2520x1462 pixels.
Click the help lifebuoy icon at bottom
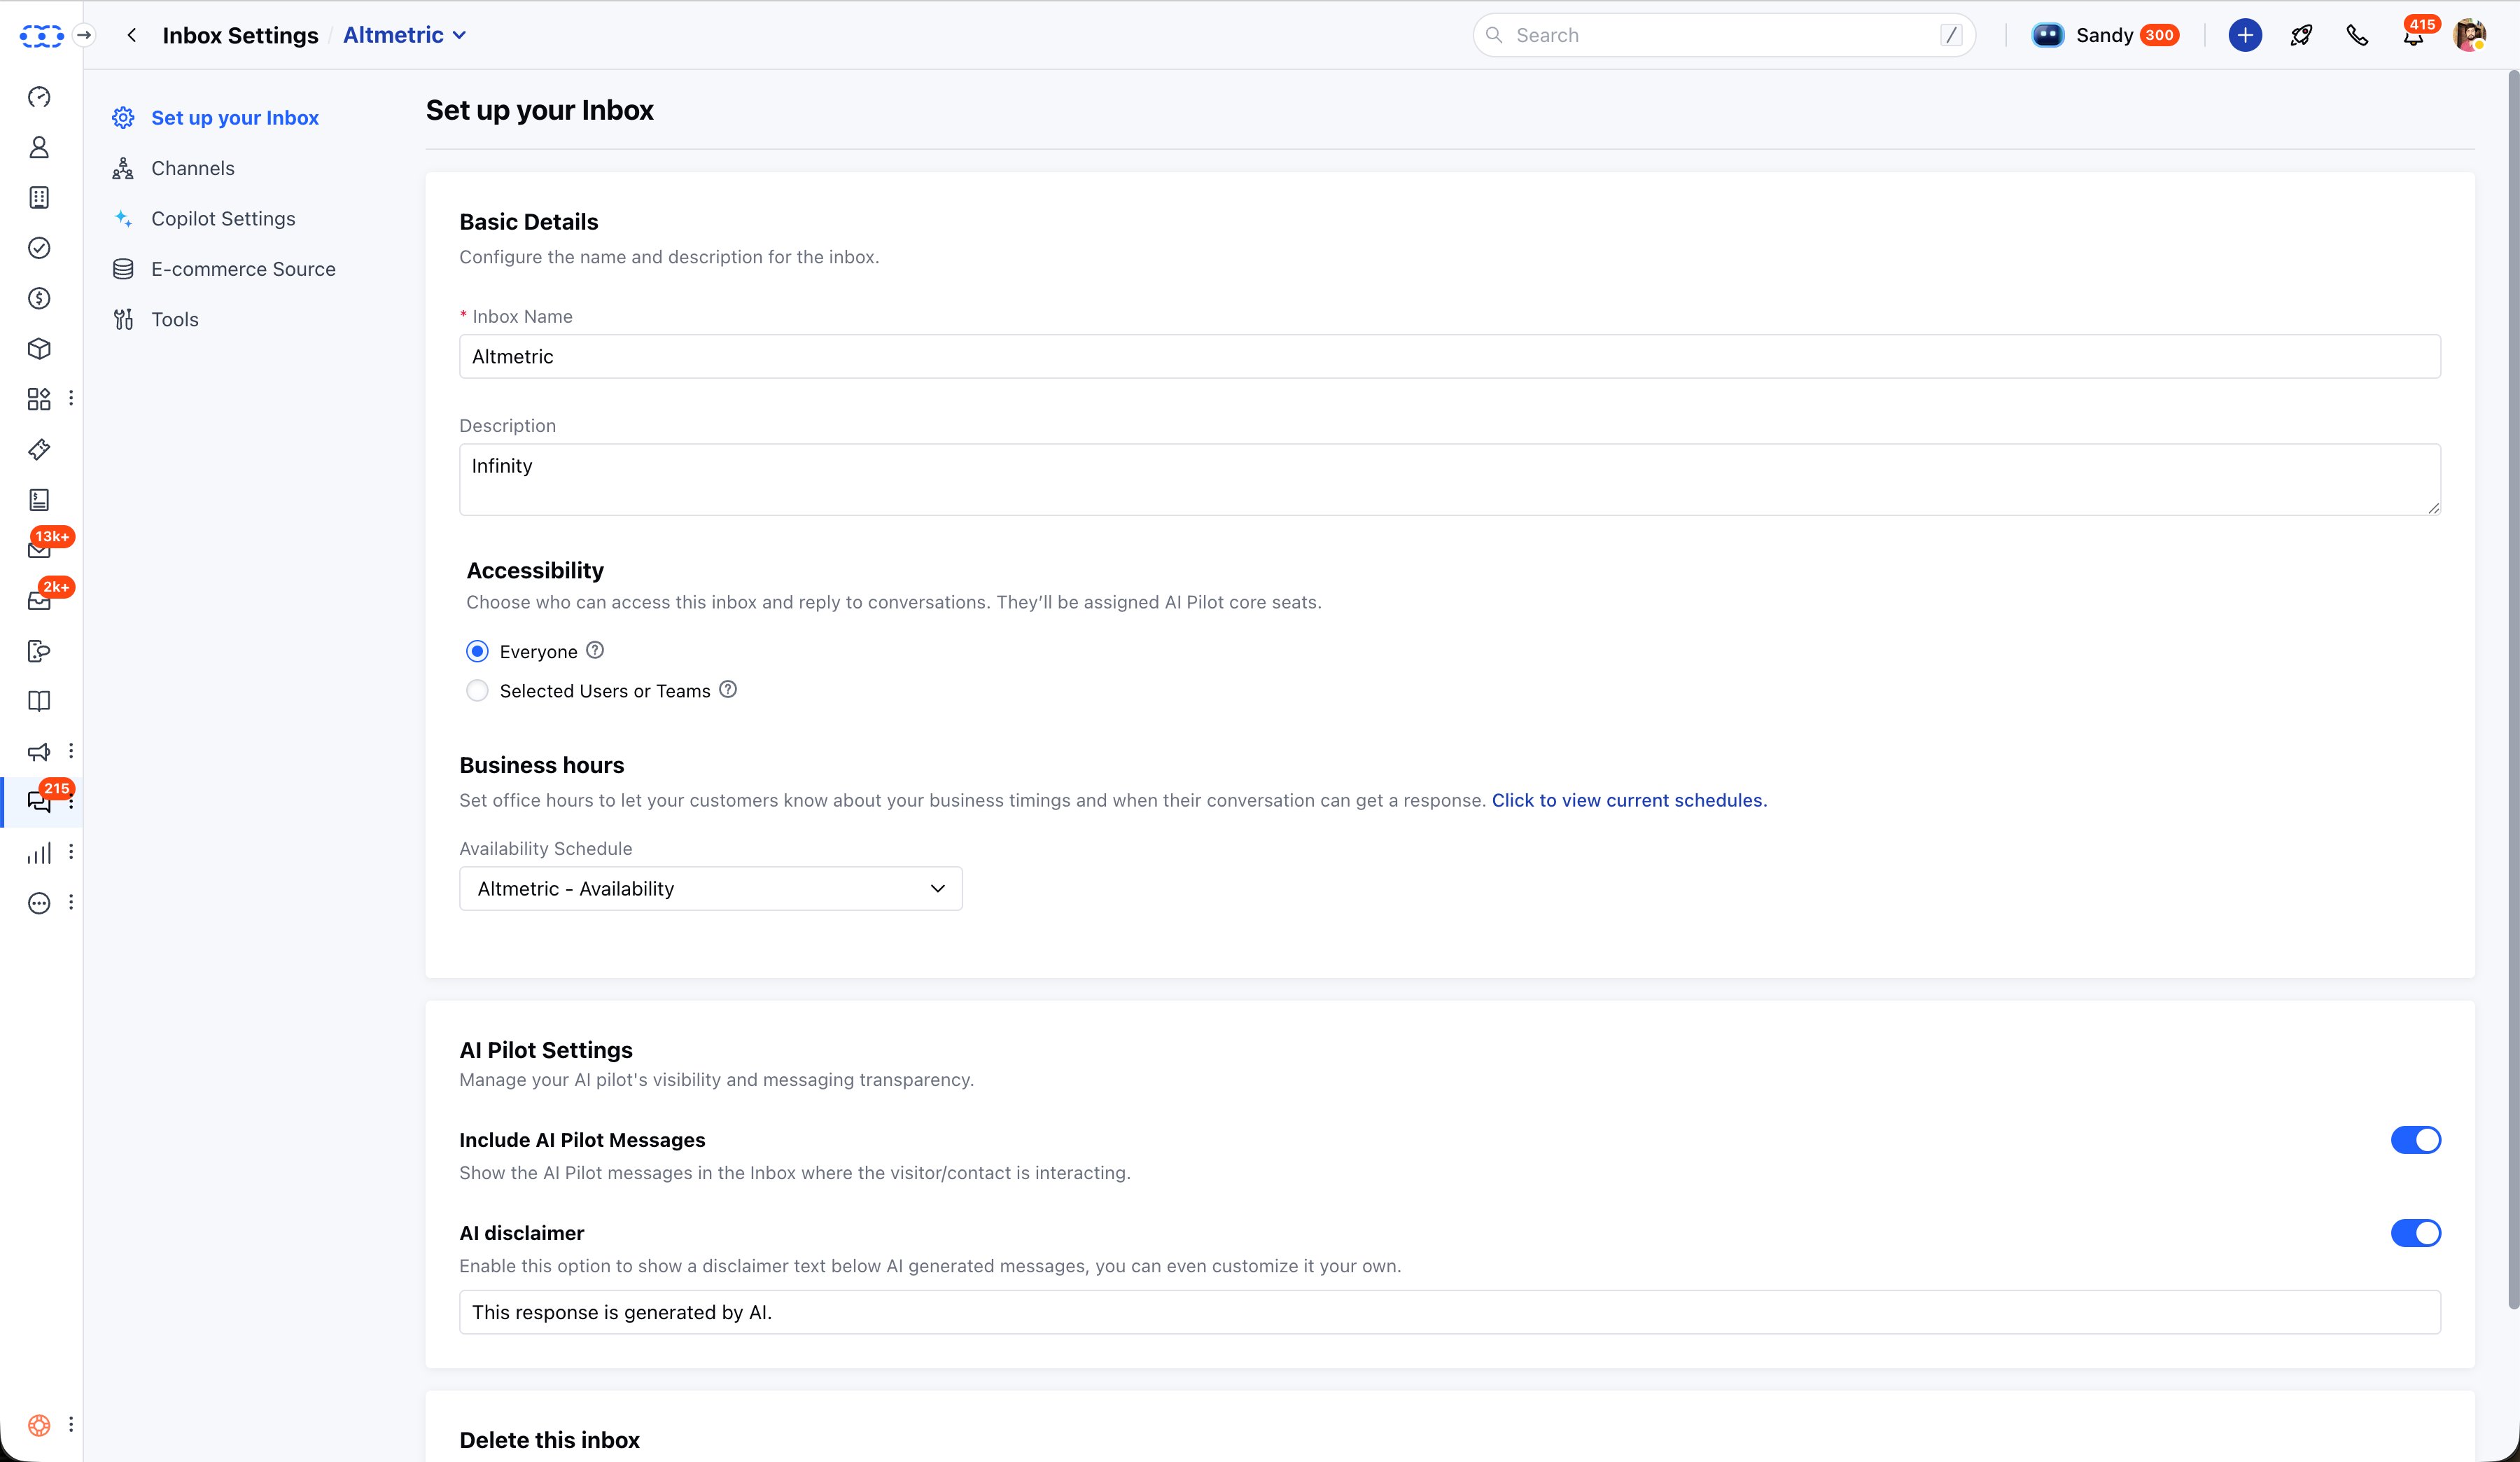(39, 1425)
